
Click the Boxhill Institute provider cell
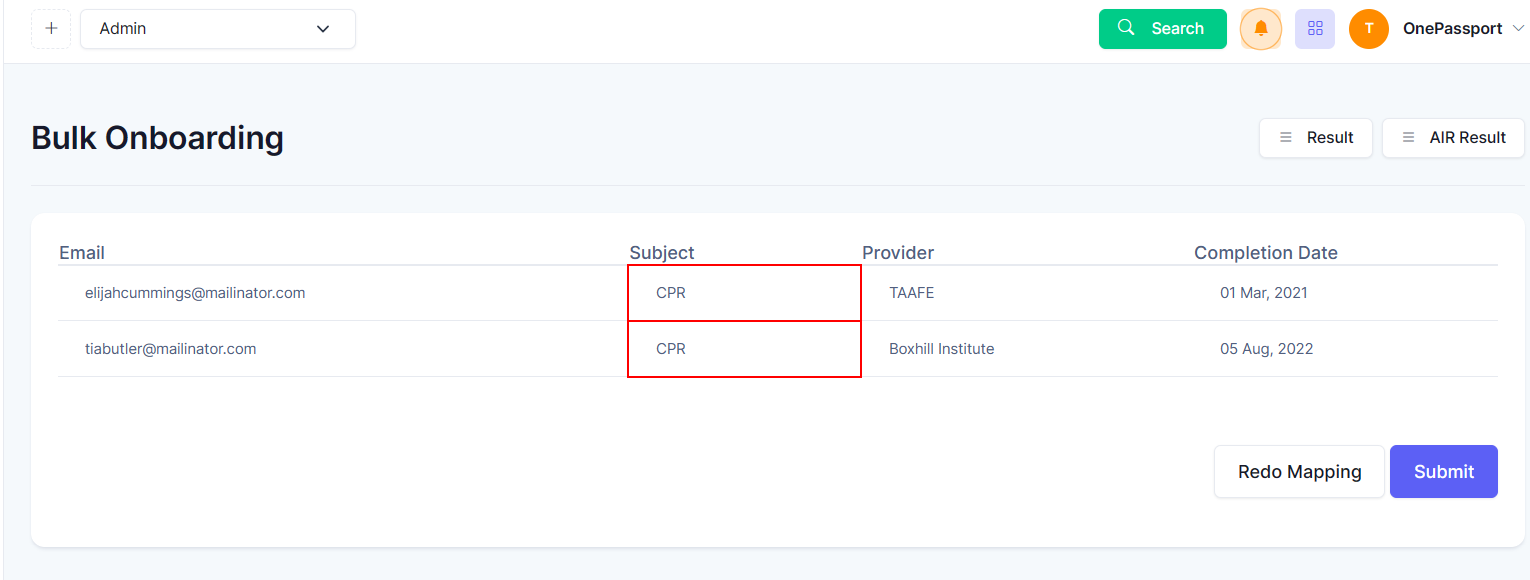click(x=942, y=349)
